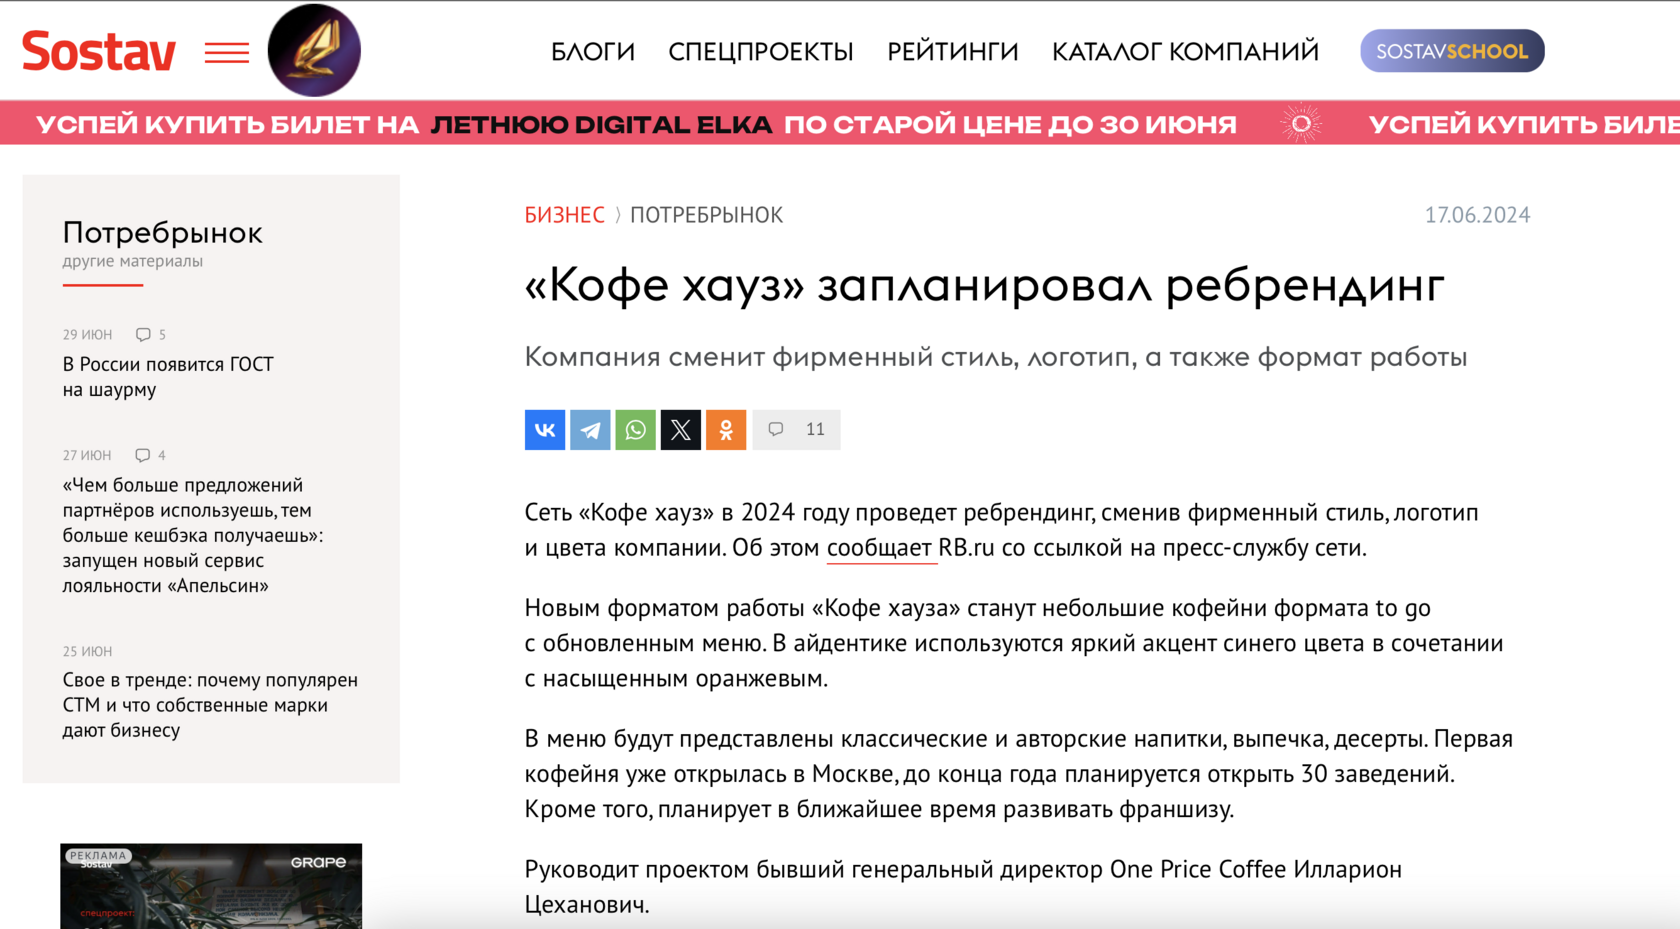Click the Потребрынок sidebar heading
The height and width of the screenshot is (929, 1680).
pos(163,233)
